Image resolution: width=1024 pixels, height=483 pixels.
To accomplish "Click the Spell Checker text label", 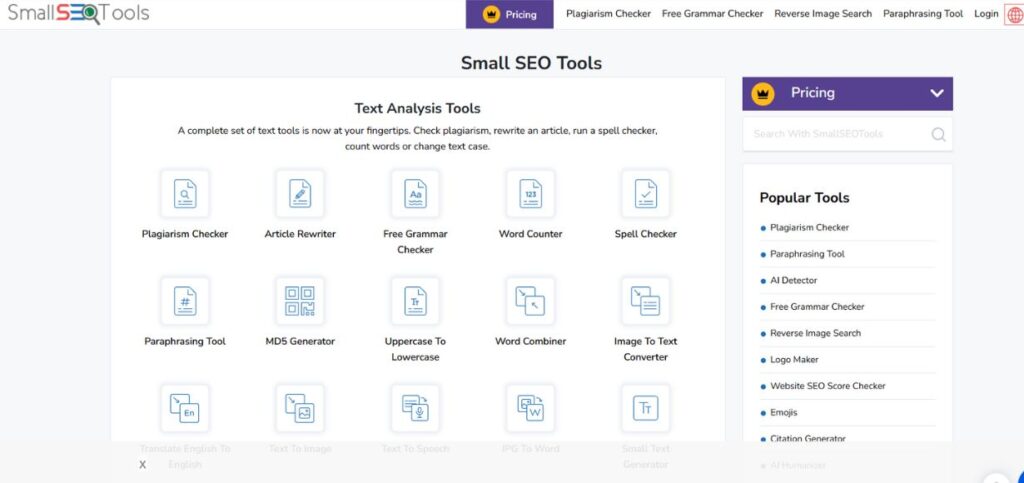I will coord(646,234).
